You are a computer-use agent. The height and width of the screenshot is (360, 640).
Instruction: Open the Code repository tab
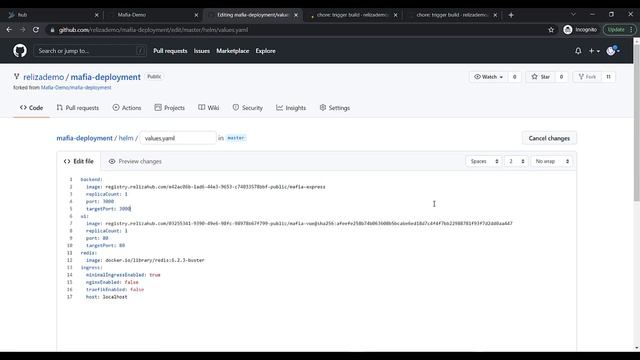coord(31,108)
